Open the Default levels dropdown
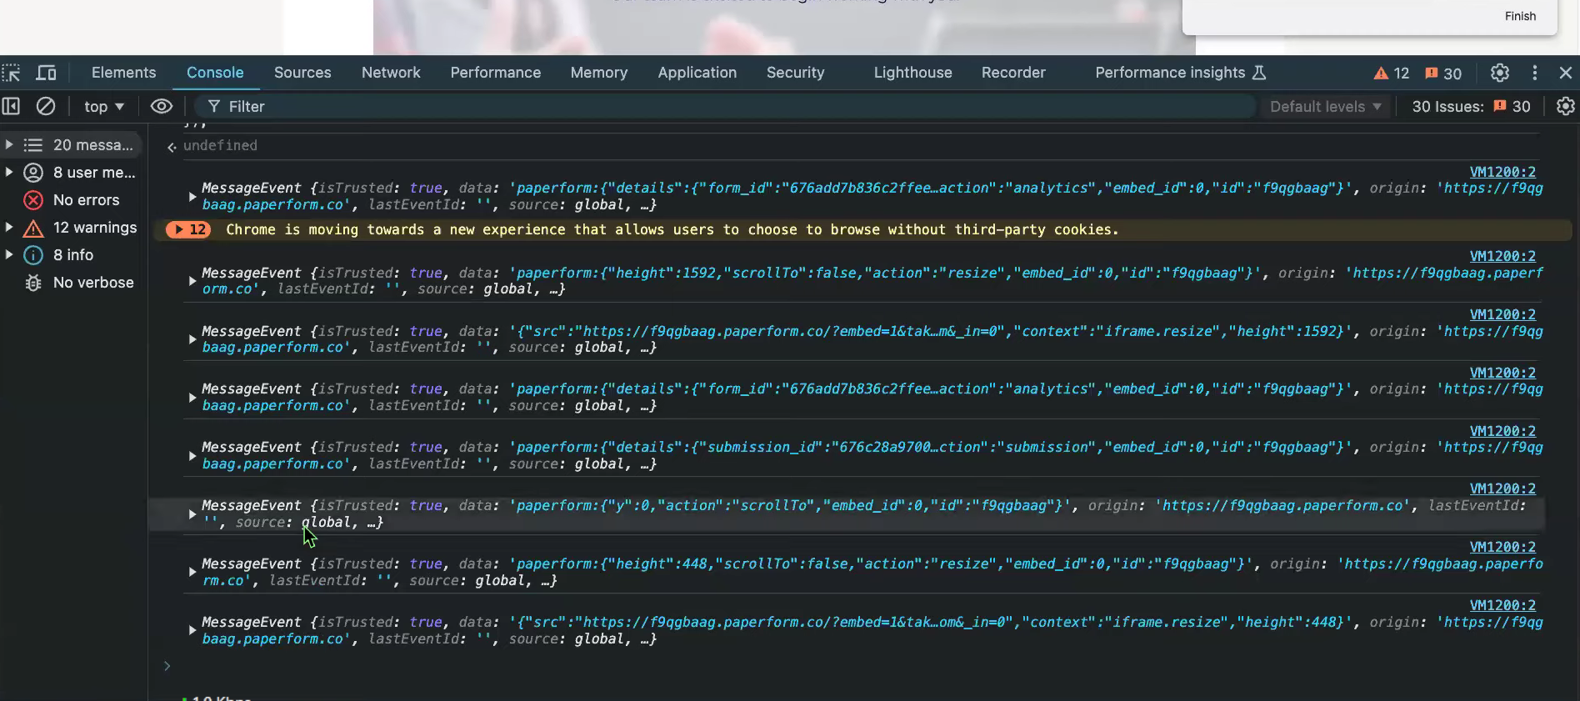Image resolution: width=1580 pixels, height=701 pixels. (x=1325, y=106)
